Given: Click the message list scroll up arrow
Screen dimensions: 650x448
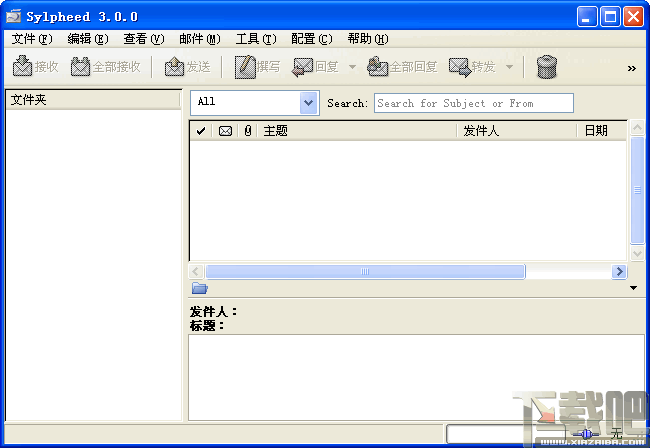Looking at the screenshot, I should (x=637, y=127).
